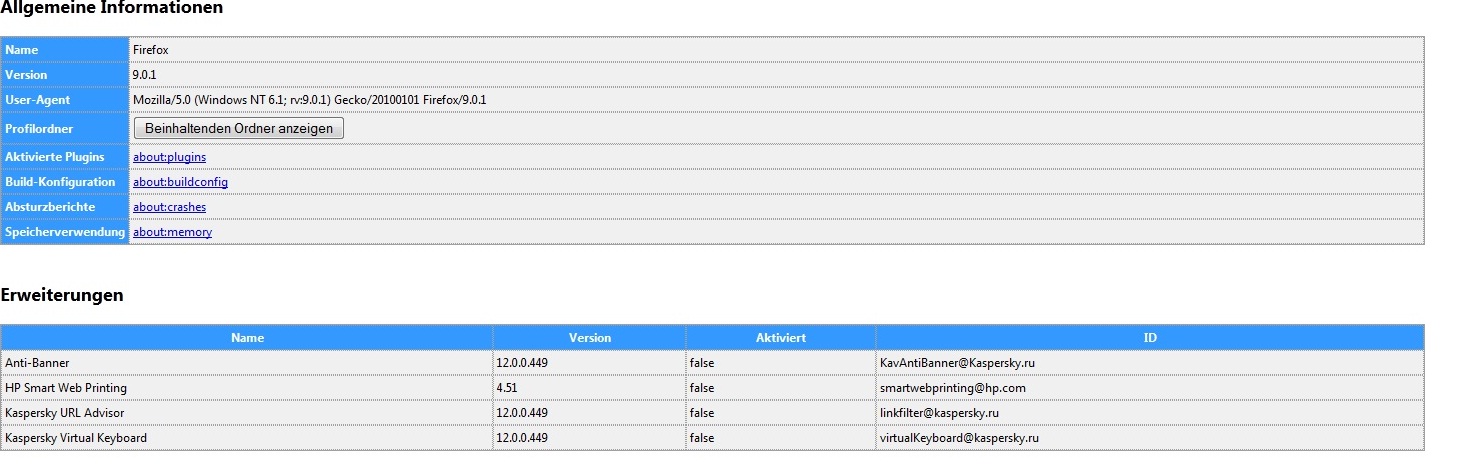Click the Name column header in Erweiterungen
This screenshot has width=1457, height=469.
pyautogui.click(x=247, y=338)
